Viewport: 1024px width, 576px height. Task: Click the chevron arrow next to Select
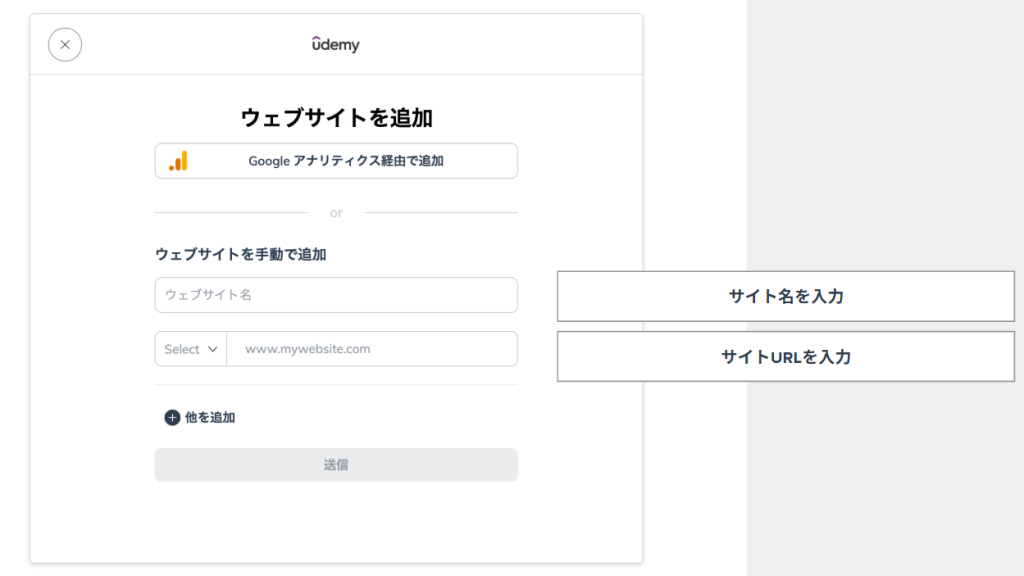pyautogui.click(x=212, y=349)
